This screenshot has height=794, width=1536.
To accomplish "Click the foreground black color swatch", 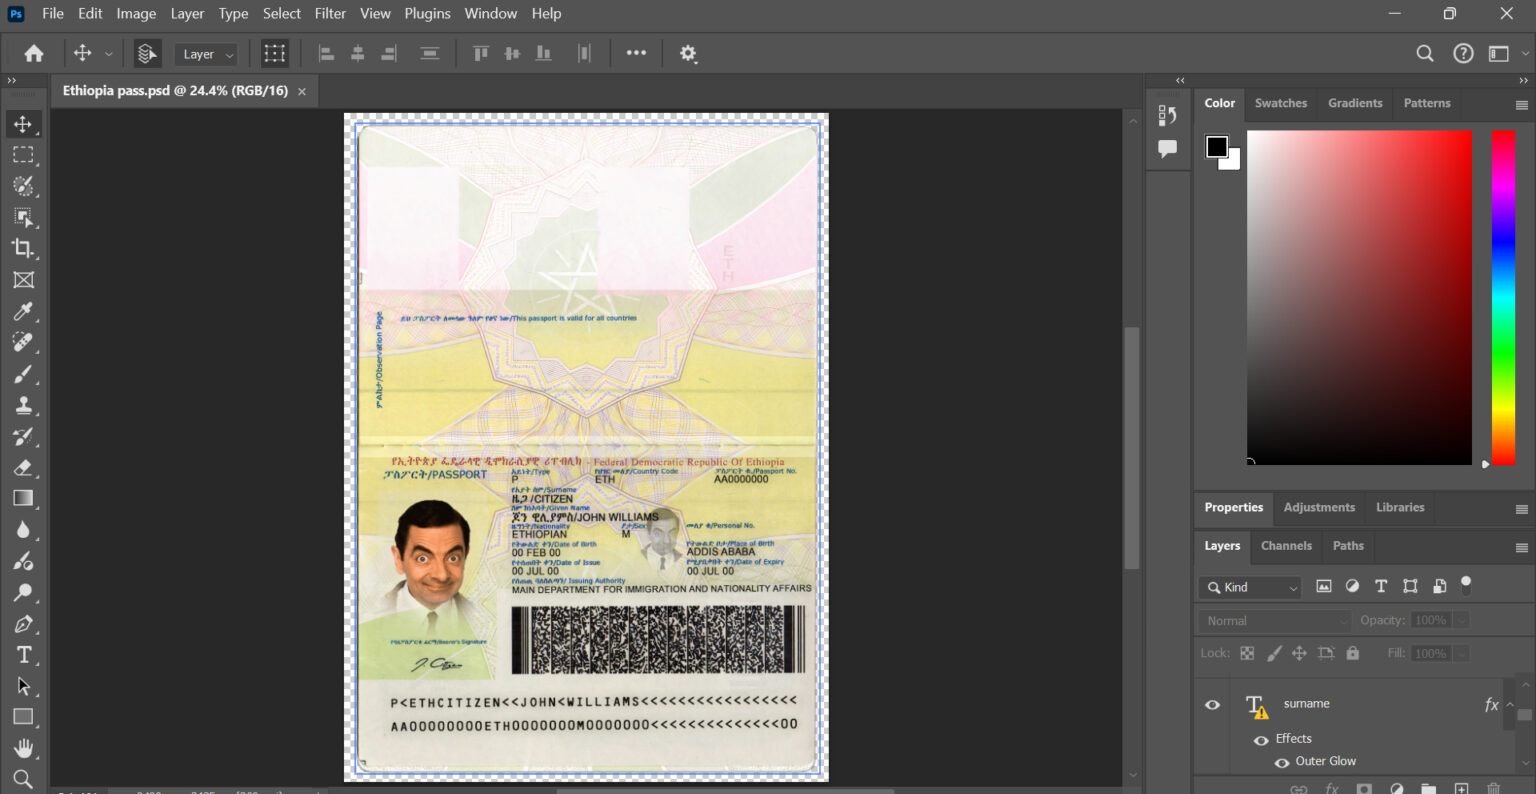I will (1216, 147).
